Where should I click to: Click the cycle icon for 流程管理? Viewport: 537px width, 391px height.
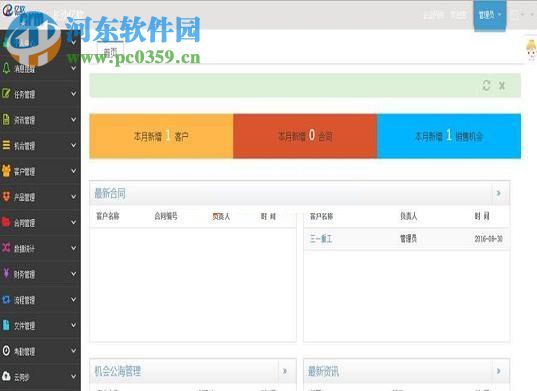pyautogui.click(x=6, y=300)
